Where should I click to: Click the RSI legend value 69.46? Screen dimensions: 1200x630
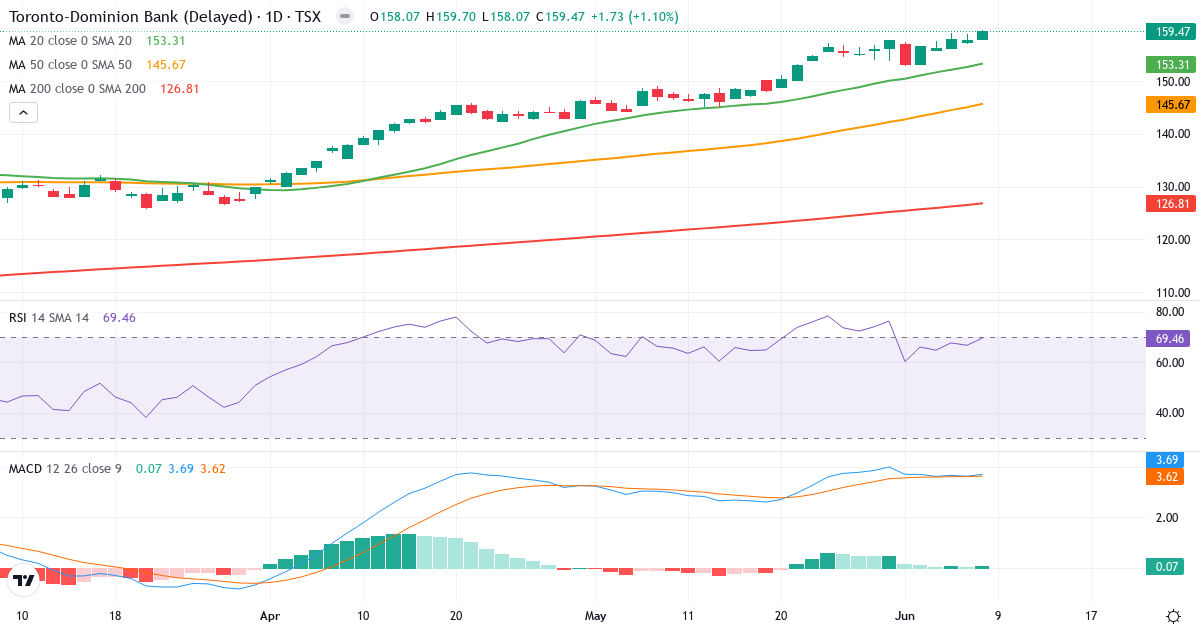pyautogui.click(x=119, y=317)
